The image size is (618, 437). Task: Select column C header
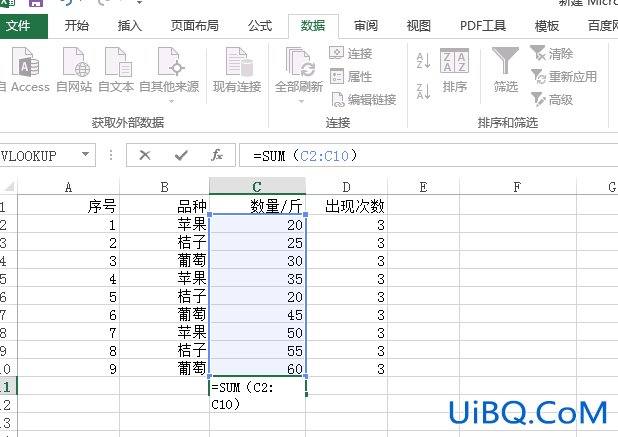[x=257, y=186]
